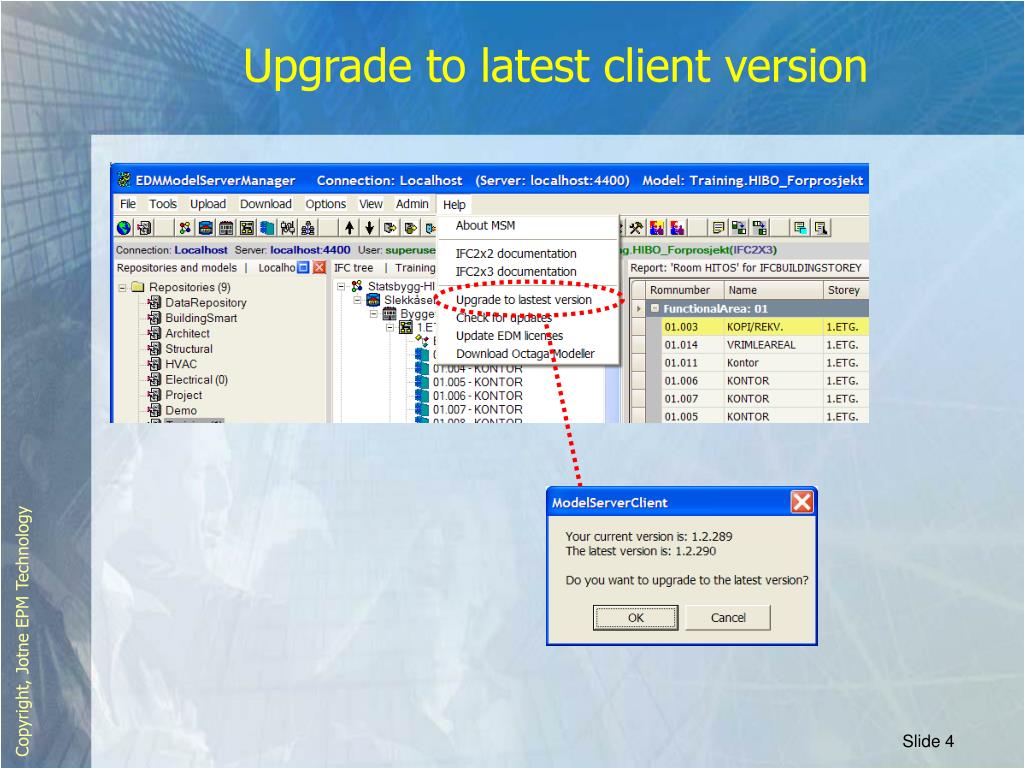The image size is (1024, 768).
Task: Open the Upload menu
Action: [208, 204]
